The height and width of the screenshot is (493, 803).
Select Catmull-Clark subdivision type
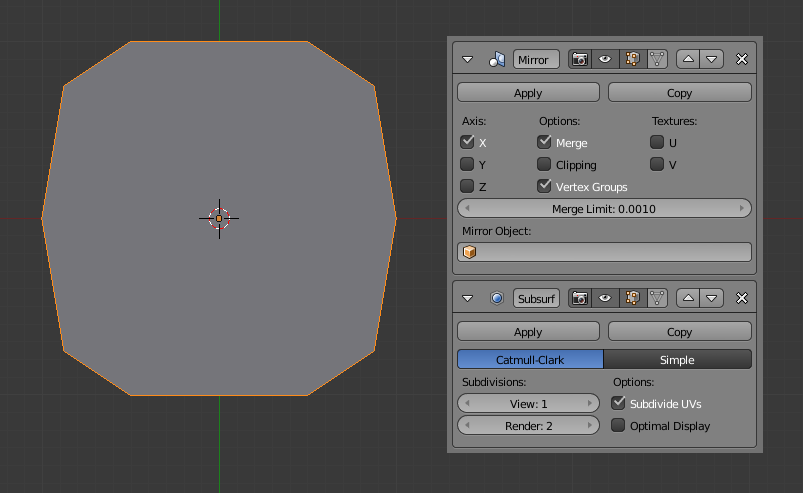click(x=530, y=359)
